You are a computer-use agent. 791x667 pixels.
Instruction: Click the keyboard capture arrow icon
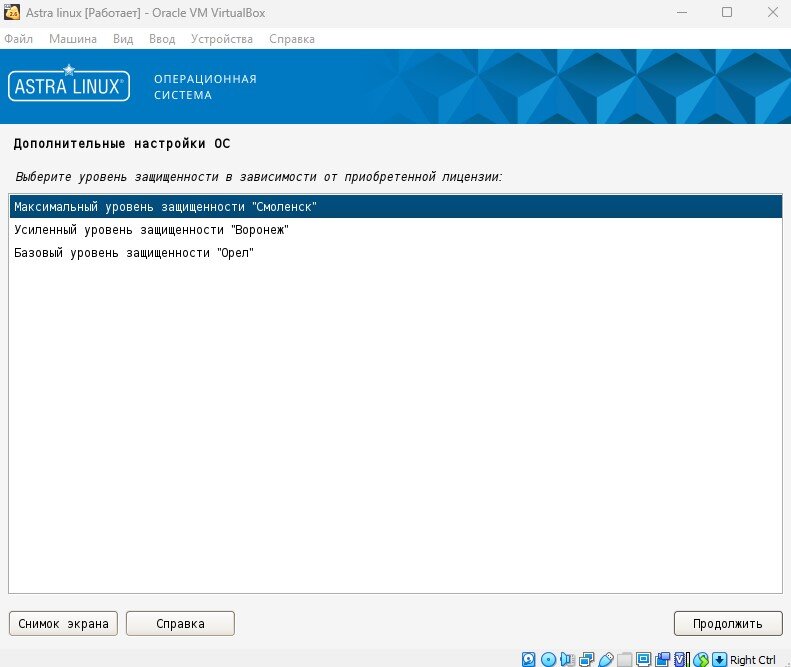tap(719, 659)
